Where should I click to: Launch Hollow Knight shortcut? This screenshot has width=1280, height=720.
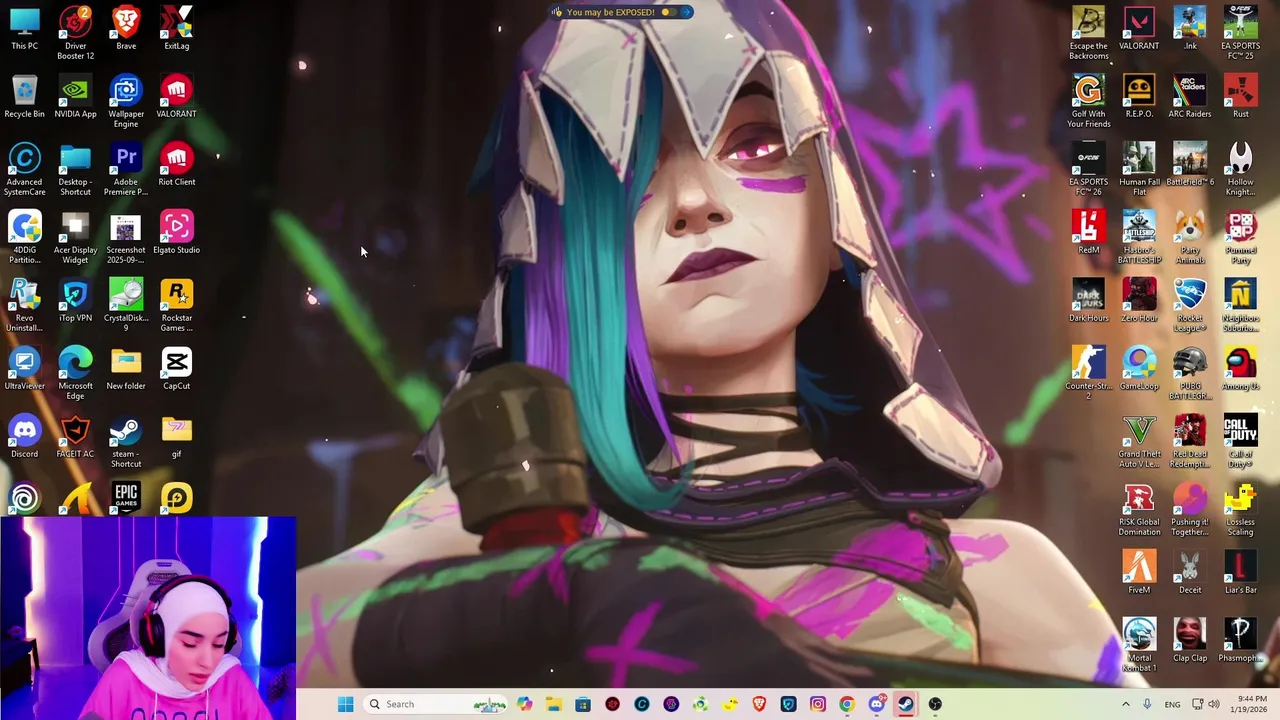(x=1240, y=169)
